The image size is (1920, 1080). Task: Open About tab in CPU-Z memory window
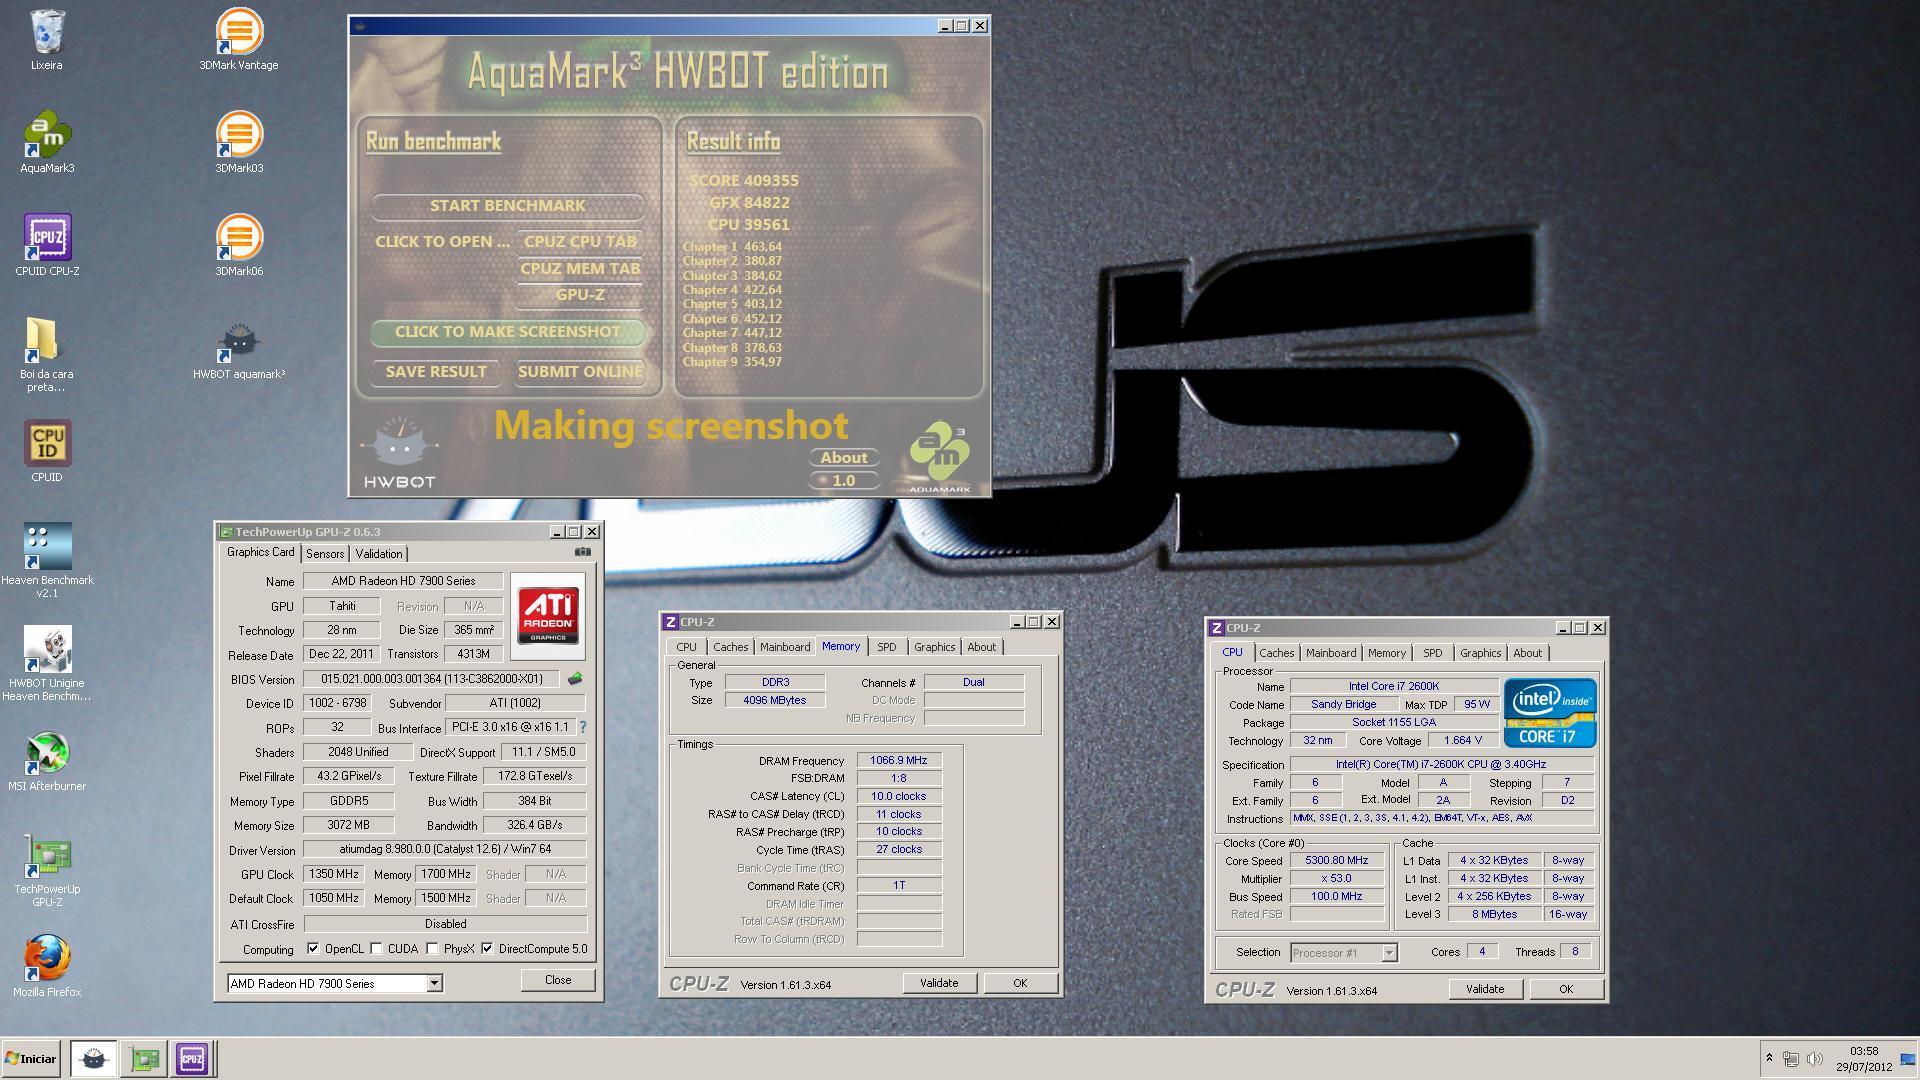tap(981, 647)
